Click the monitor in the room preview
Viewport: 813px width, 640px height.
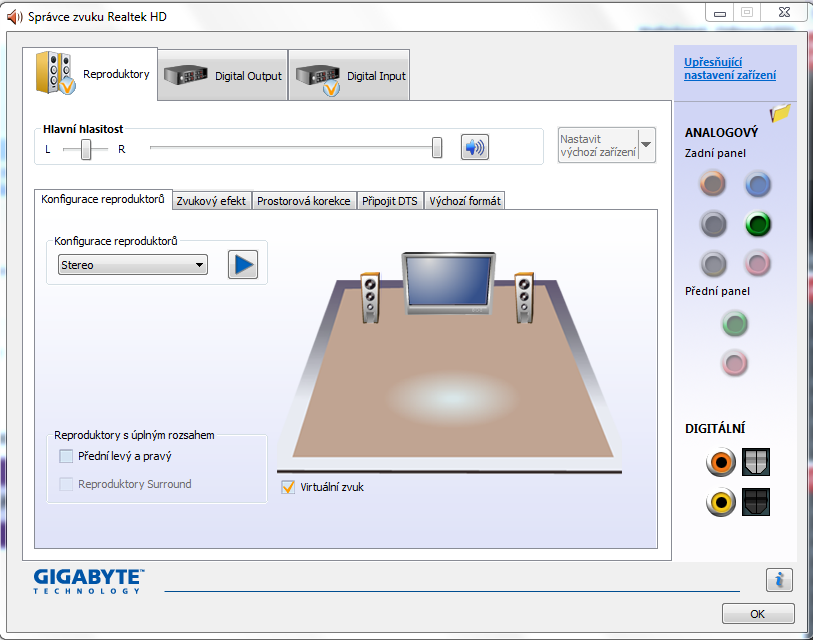click(448, 283)
